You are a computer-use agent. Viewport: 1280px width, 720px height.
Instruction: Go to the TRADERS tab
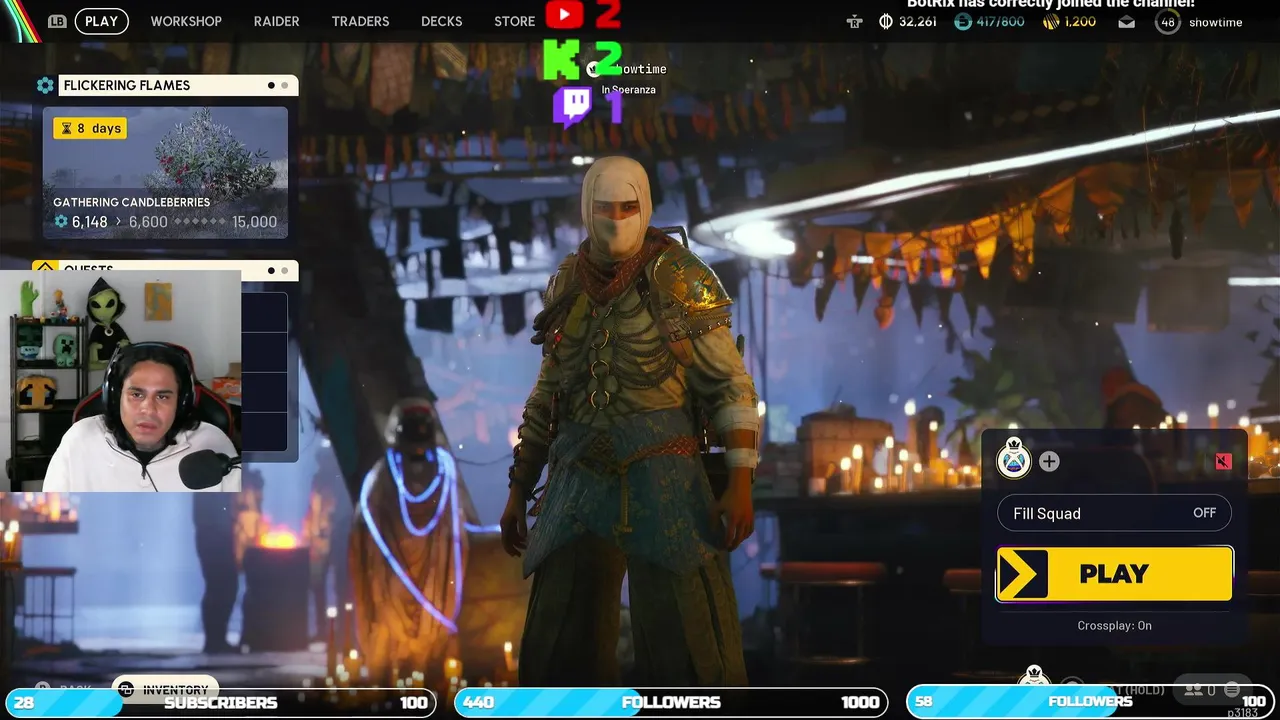pyautogui.click(x=360, y=21)
